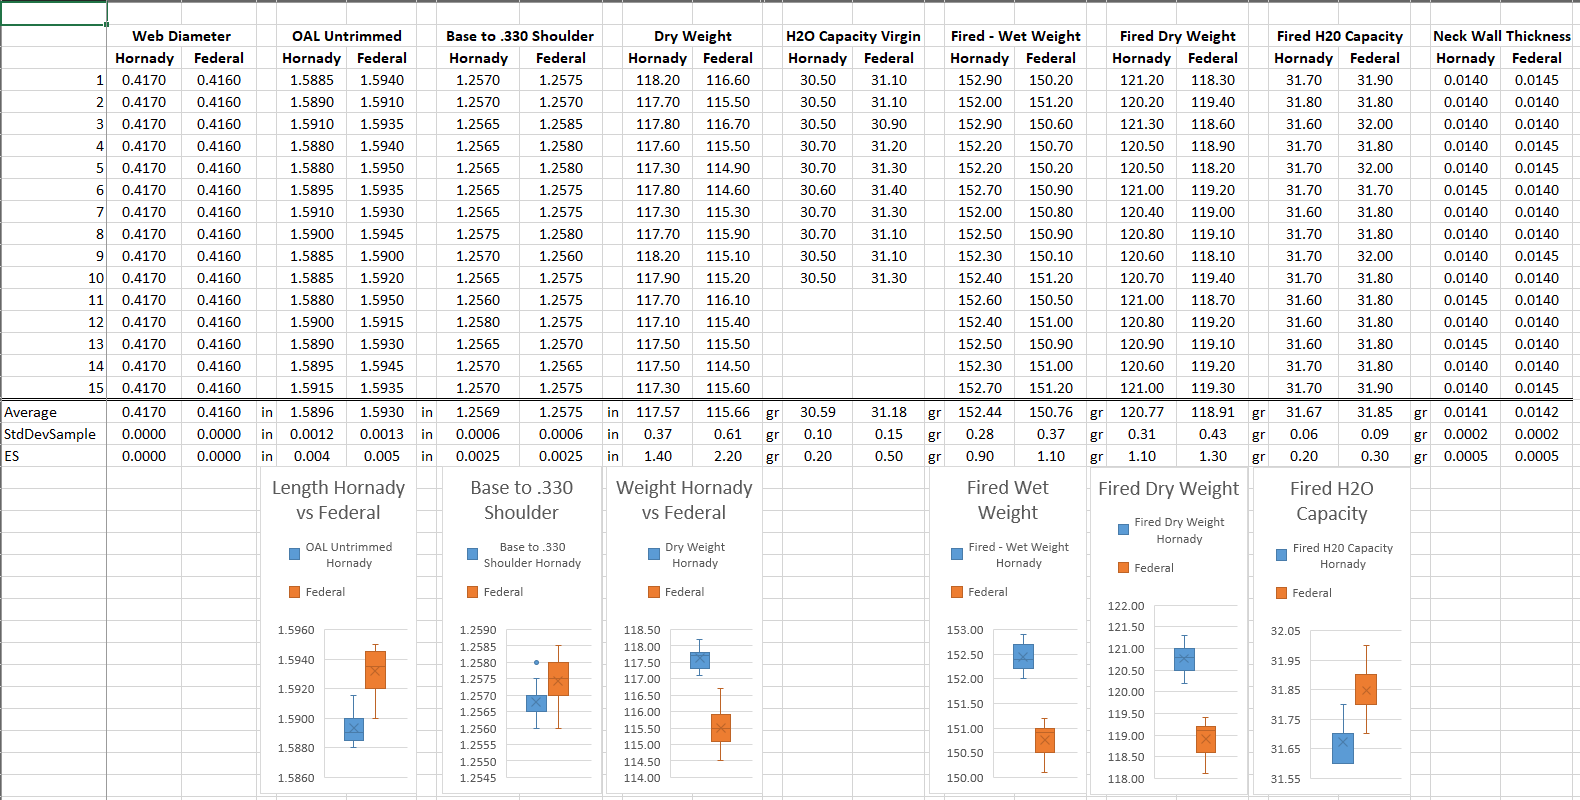Click 'Hornady' subheader under Web Diameter
The image size is (1580, 800).
[x=144, y=58]
